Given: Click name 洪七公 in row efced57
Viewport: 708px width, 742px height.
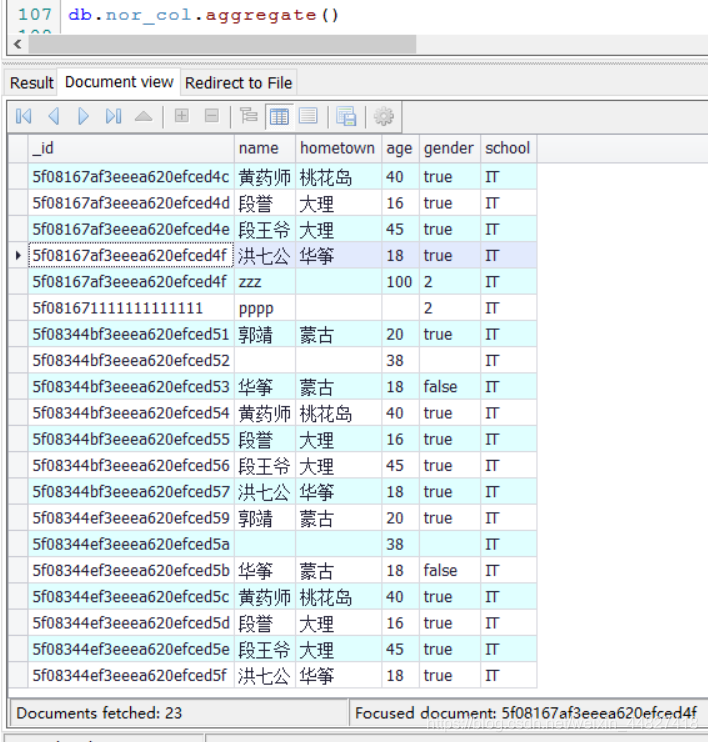Looking at the screenshot, I should (x=265, y=492).
